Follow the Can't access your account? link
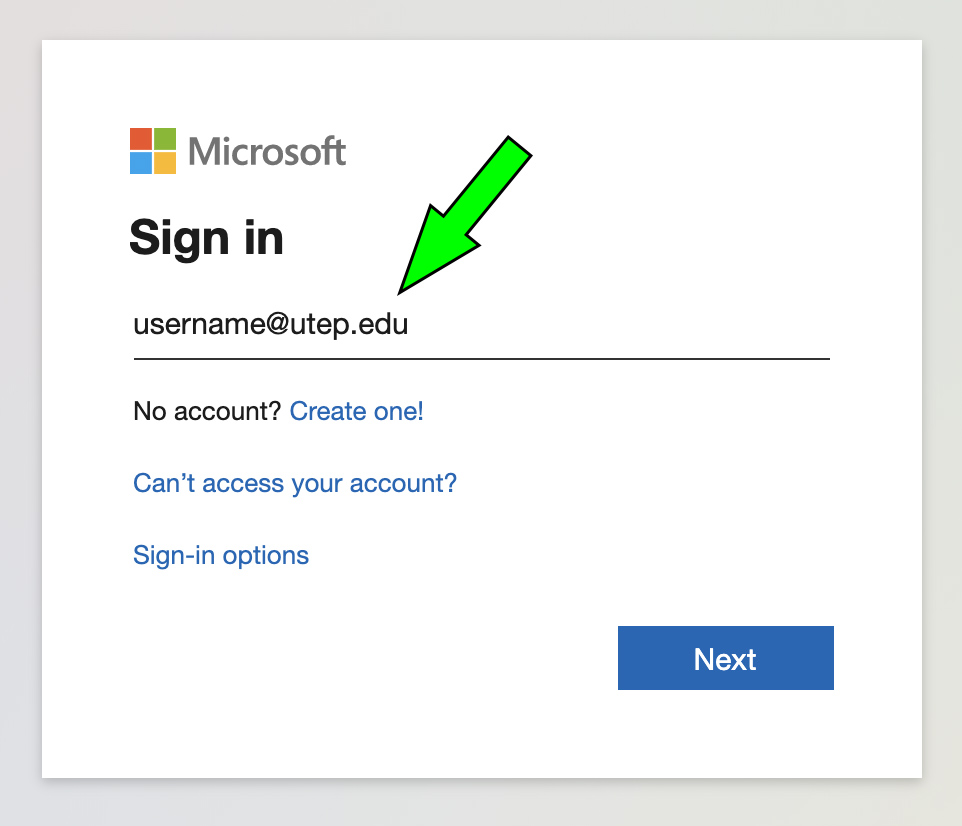 pos(295,484)
